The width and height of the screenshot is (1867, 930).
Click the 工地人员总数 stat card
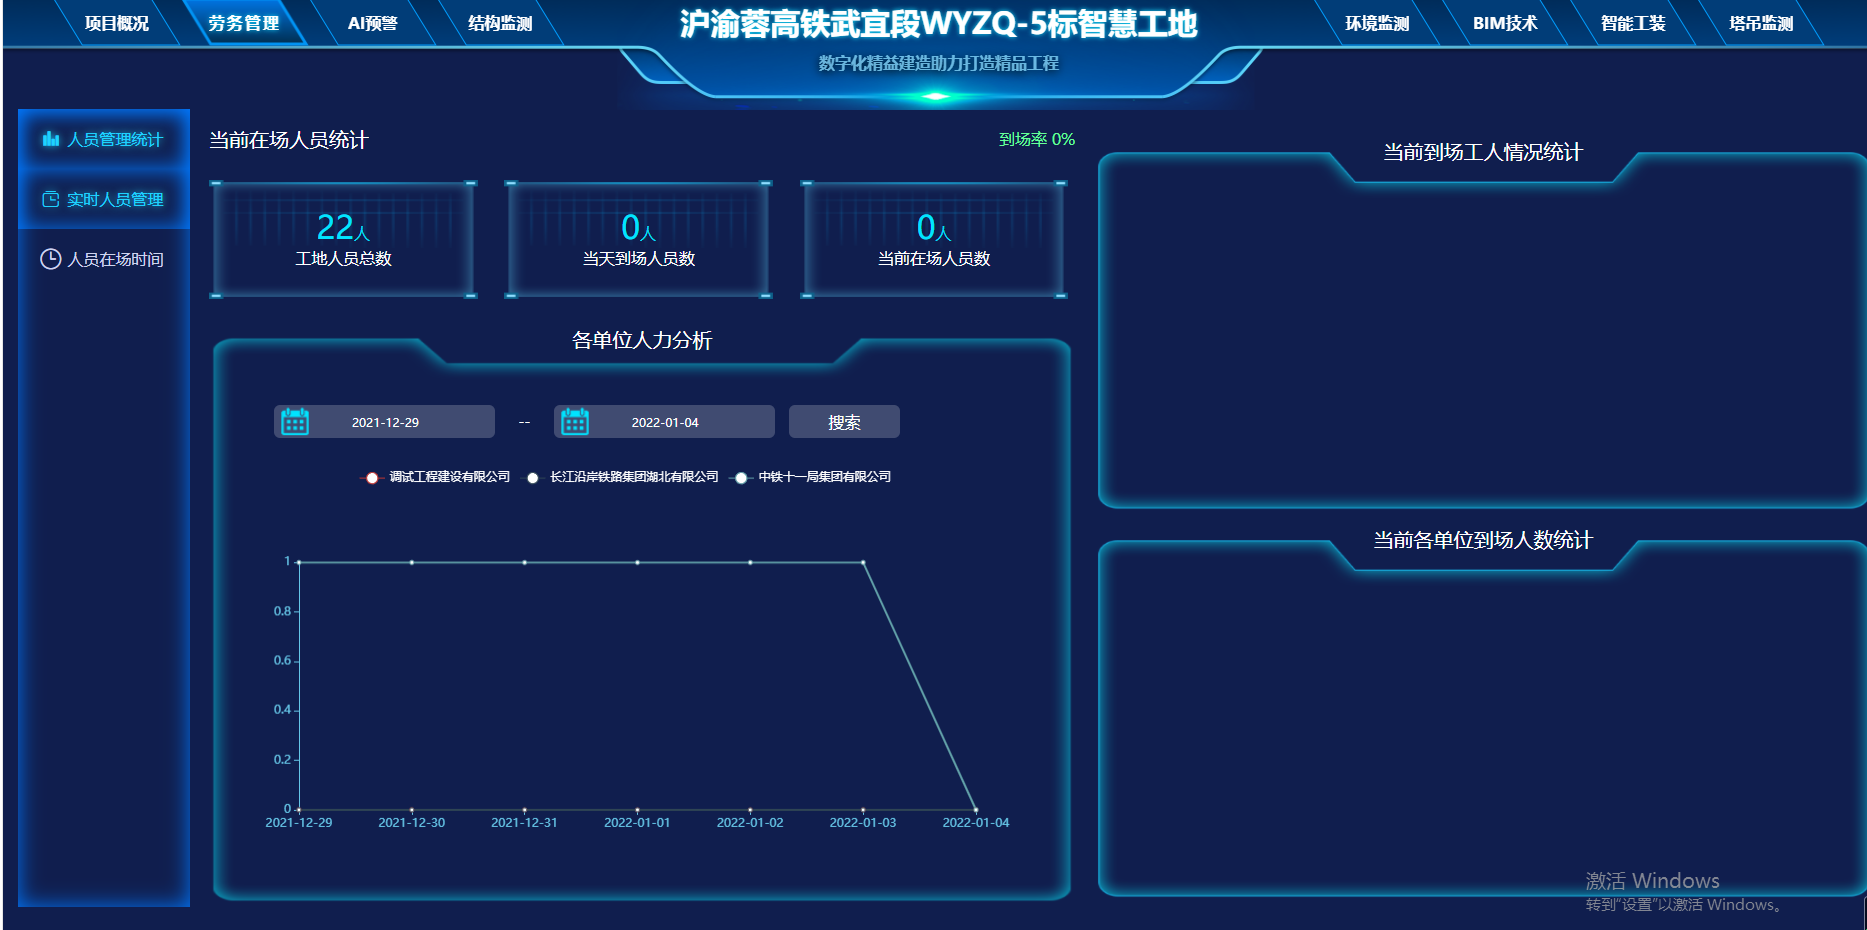(343, 240)
